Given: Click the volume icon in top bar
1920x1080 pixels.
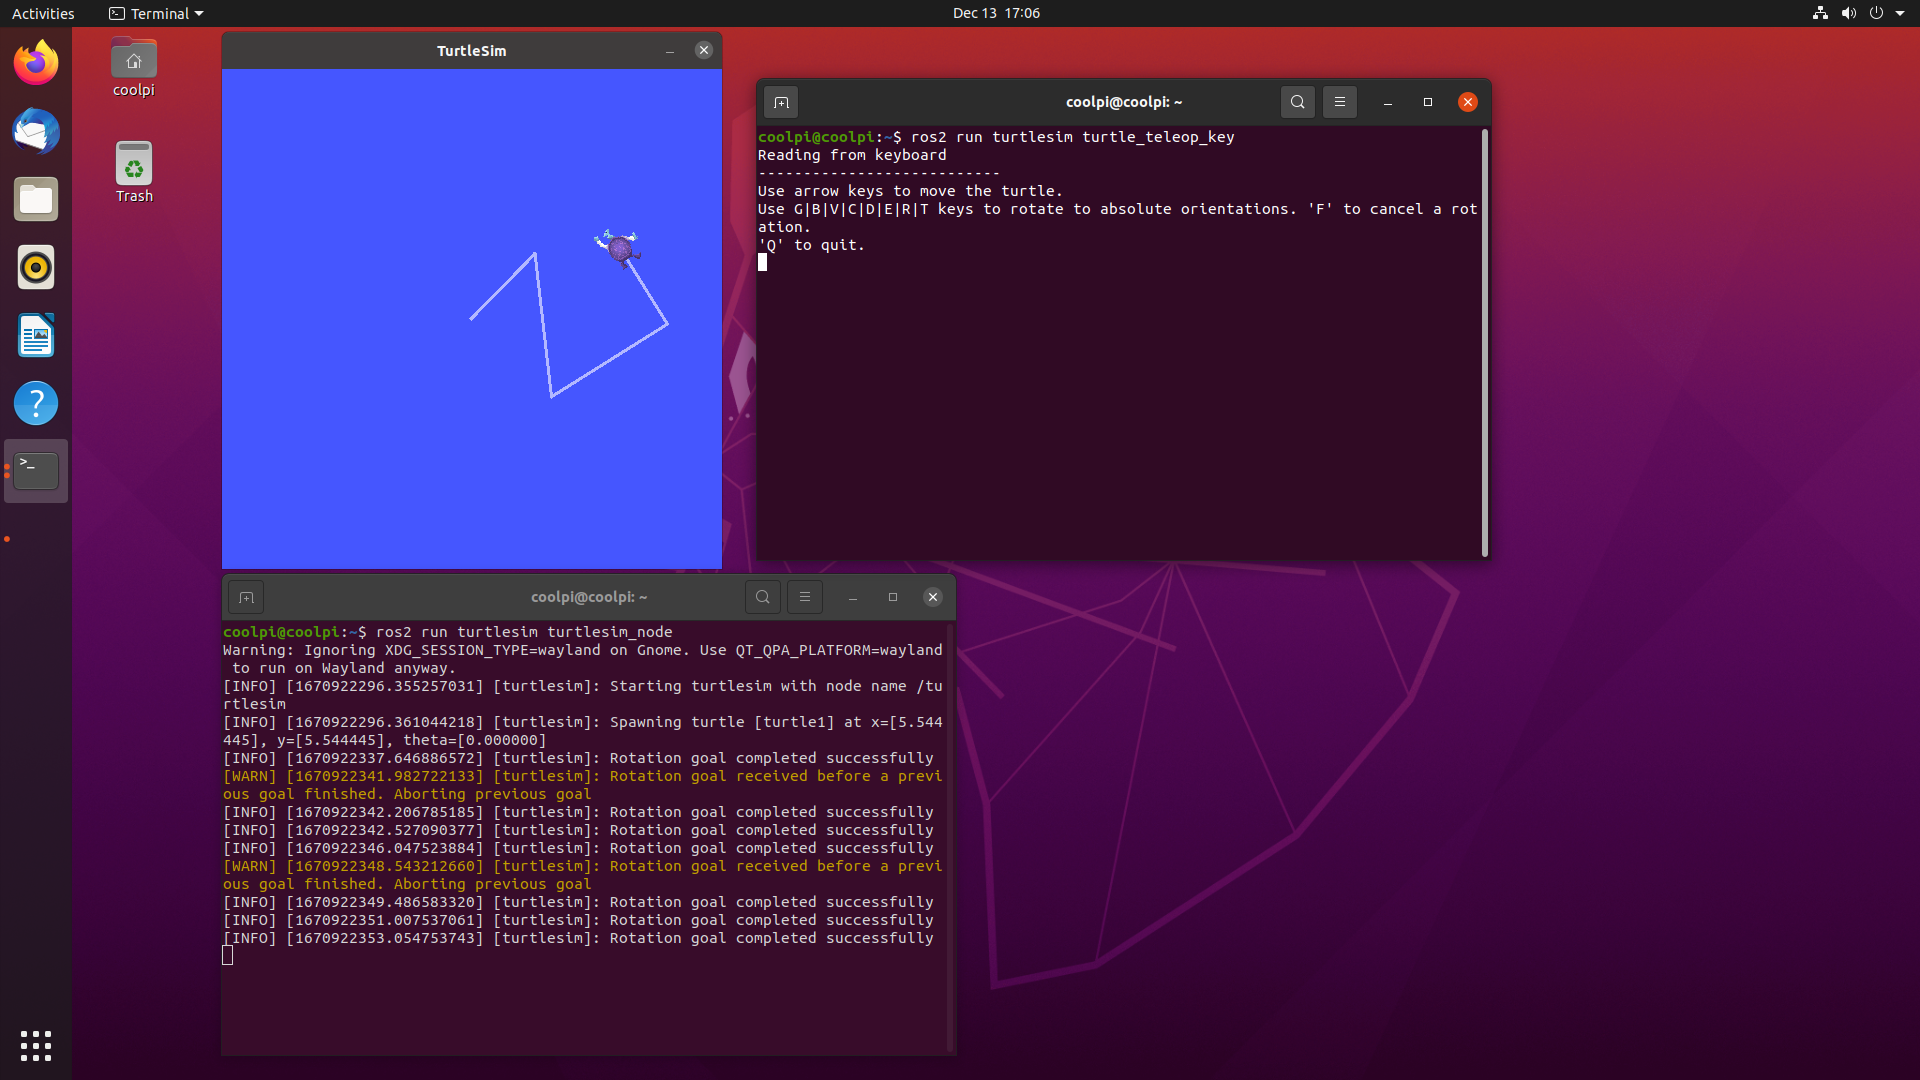Looking at the screenshot, I should coord(1848,13).
